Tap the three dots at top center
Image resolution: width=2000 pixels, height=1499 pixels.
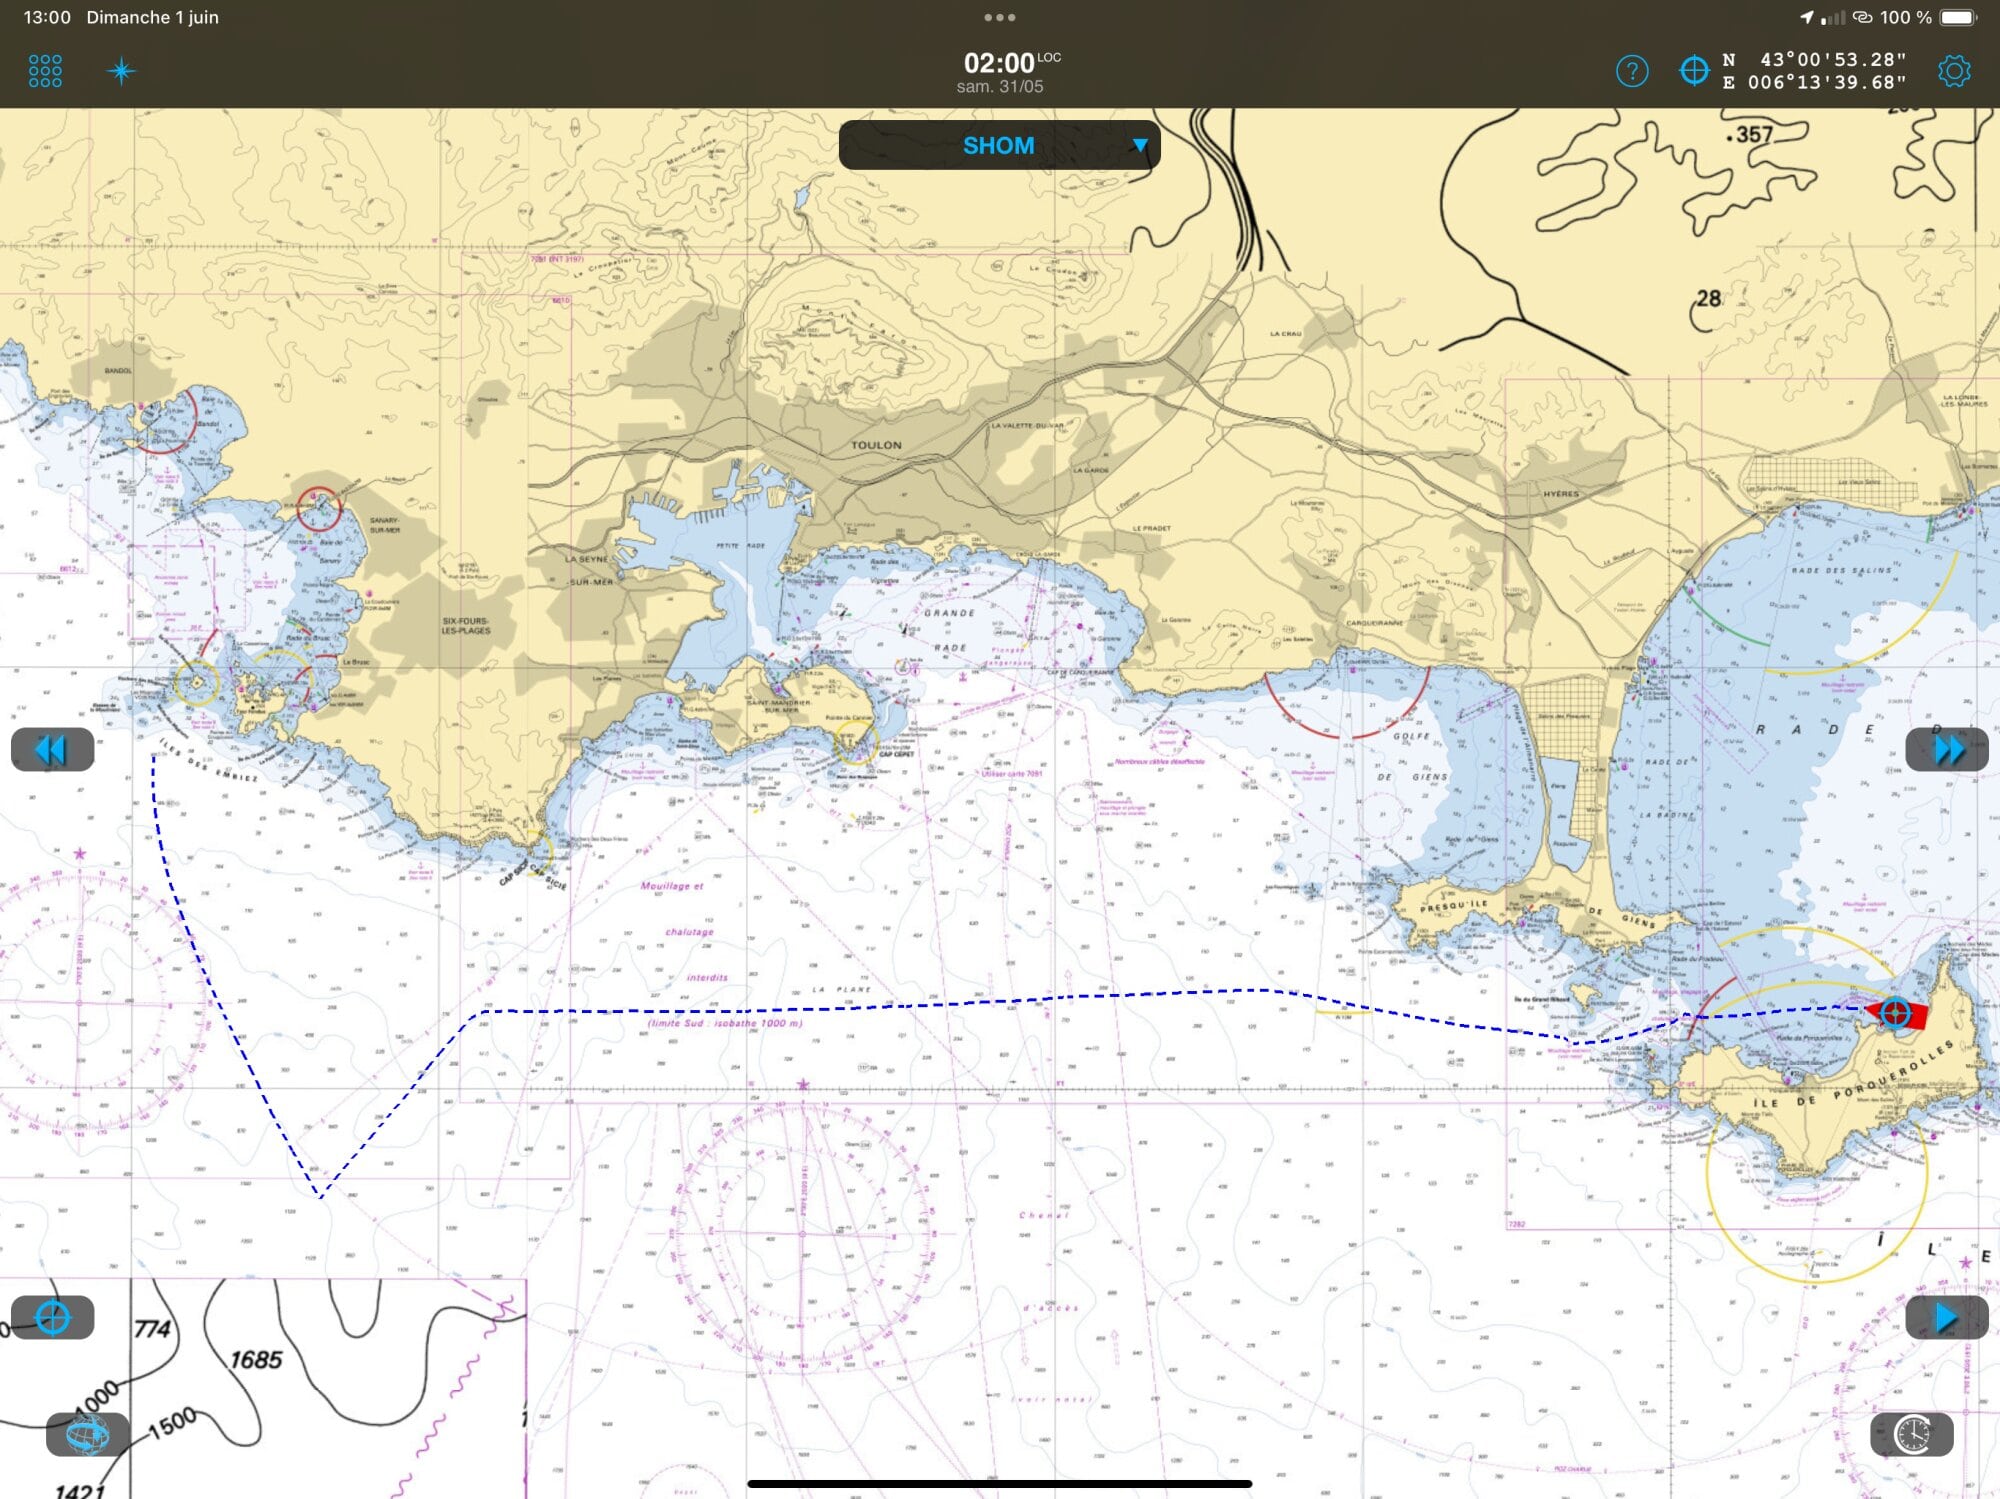pyautogui.click(x=999, y=17)
